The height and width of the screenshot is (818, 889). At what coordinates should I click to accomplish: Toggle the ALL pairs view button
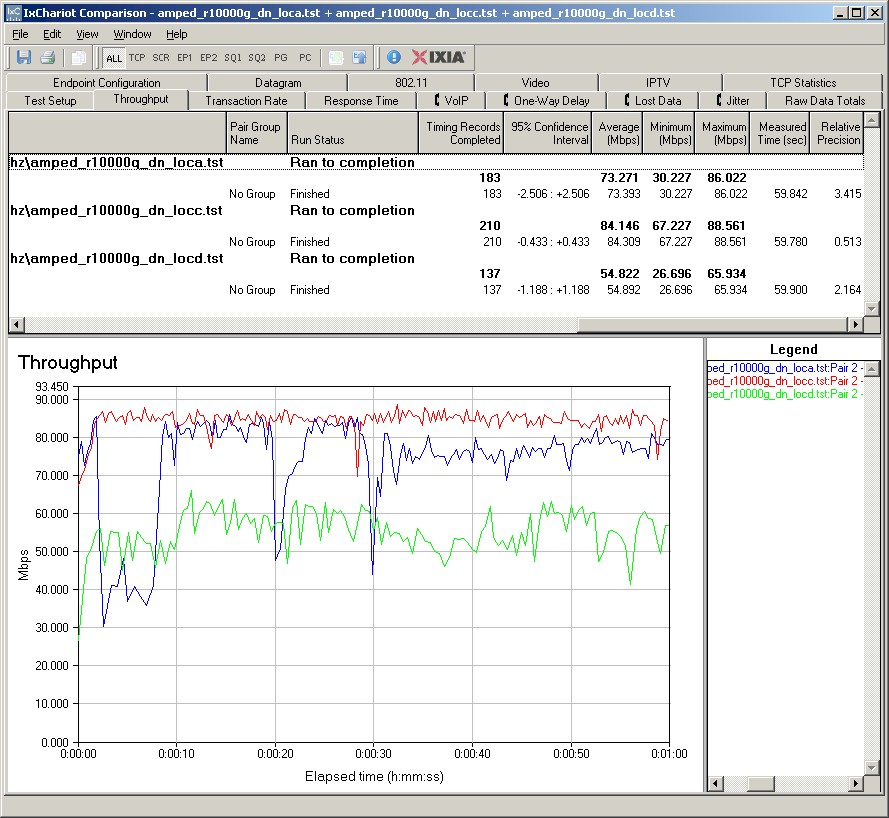coord(114,58)
